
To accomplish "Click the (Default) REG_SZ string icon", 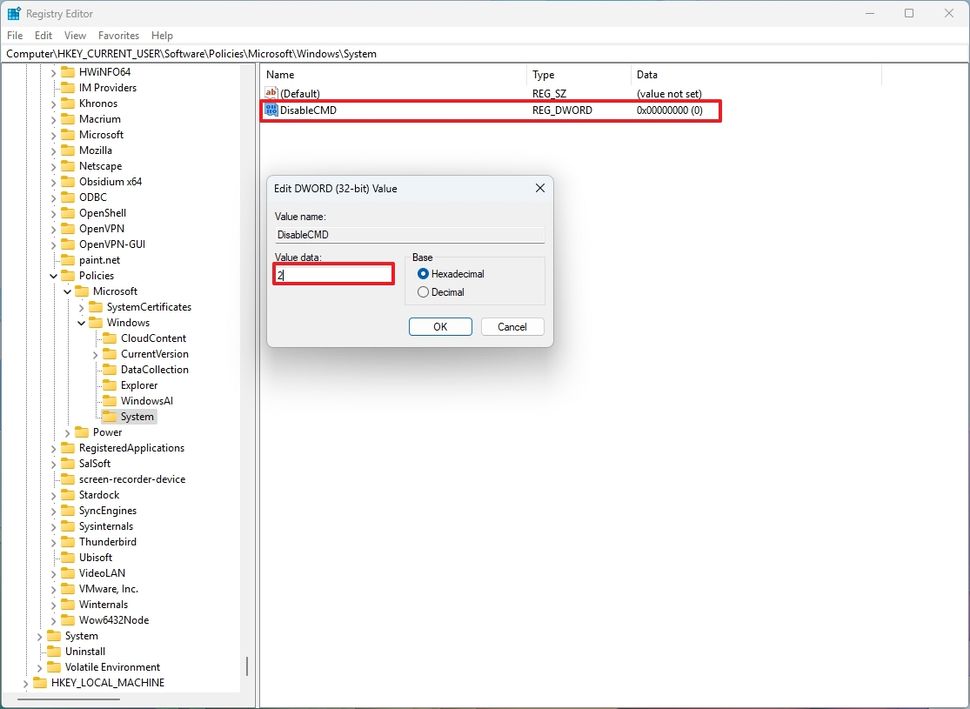I will tap(270, 92).
